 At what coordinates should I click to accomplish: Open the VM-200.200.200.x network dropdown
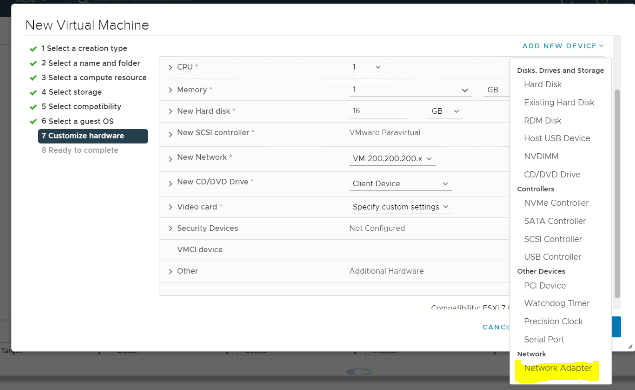[x=392, y=158]
